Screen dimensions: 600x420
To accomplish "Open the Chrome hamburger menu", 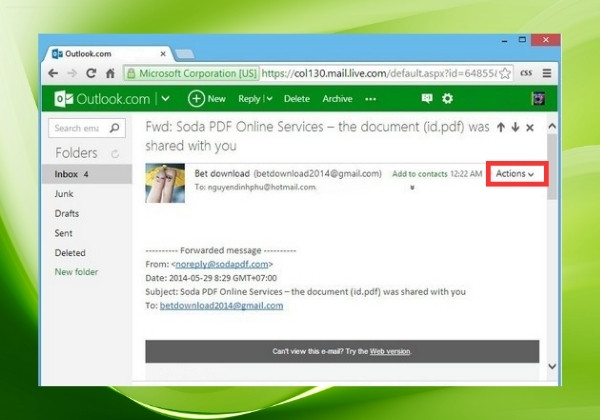I will tap(547, 73).
